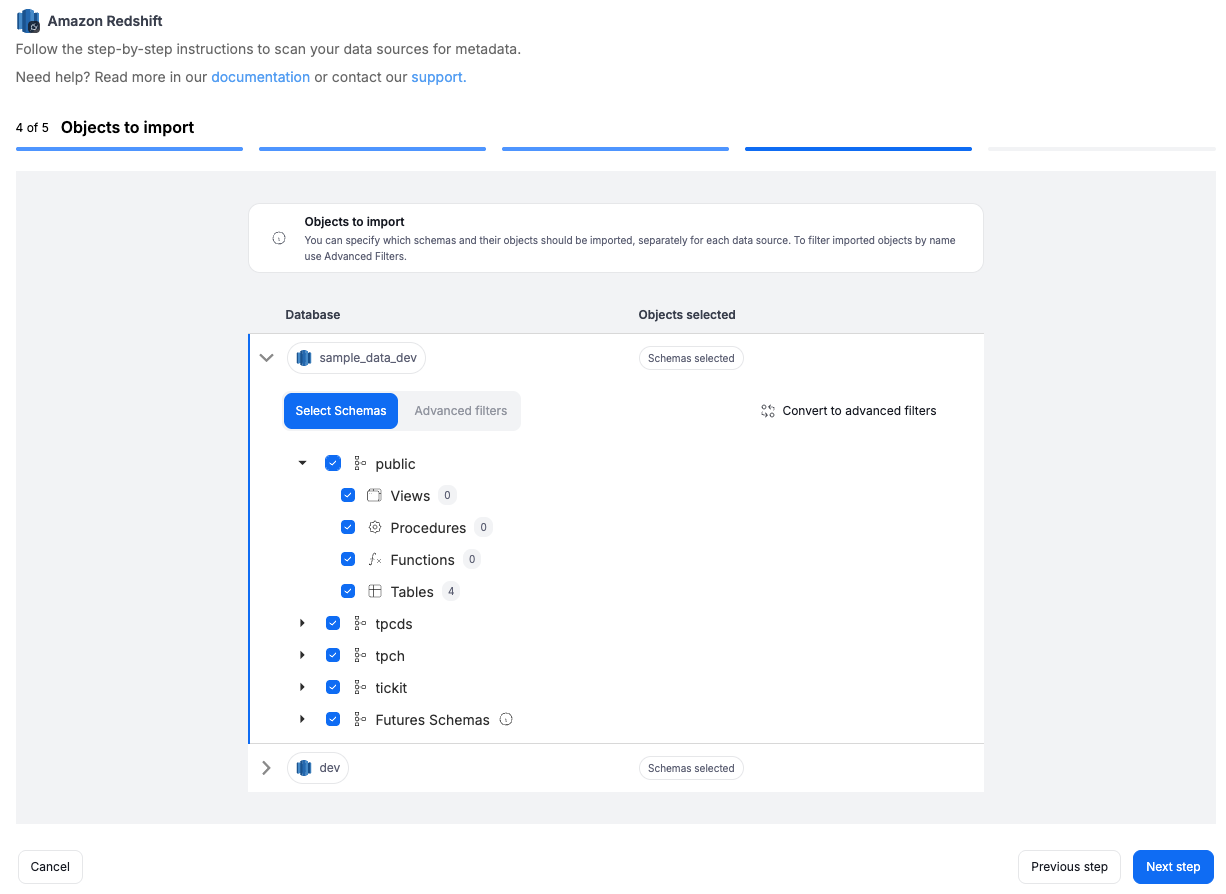Click Schemas selected badge for dev
This screenshot has width=1226, height=894.
(x=691, y=768)
